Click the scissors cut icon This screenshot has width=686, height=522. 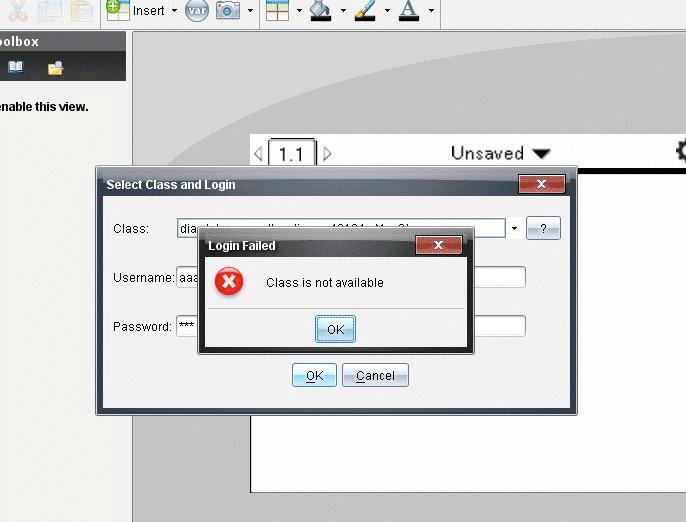[x=18, y=10]
